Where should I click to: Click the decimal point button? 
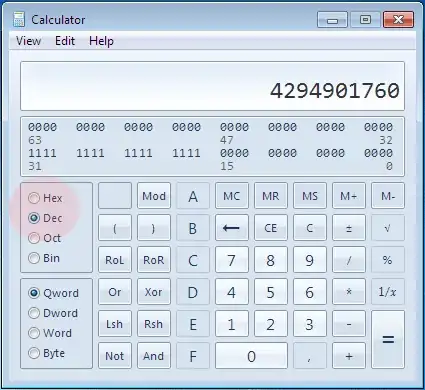[310, 356]
